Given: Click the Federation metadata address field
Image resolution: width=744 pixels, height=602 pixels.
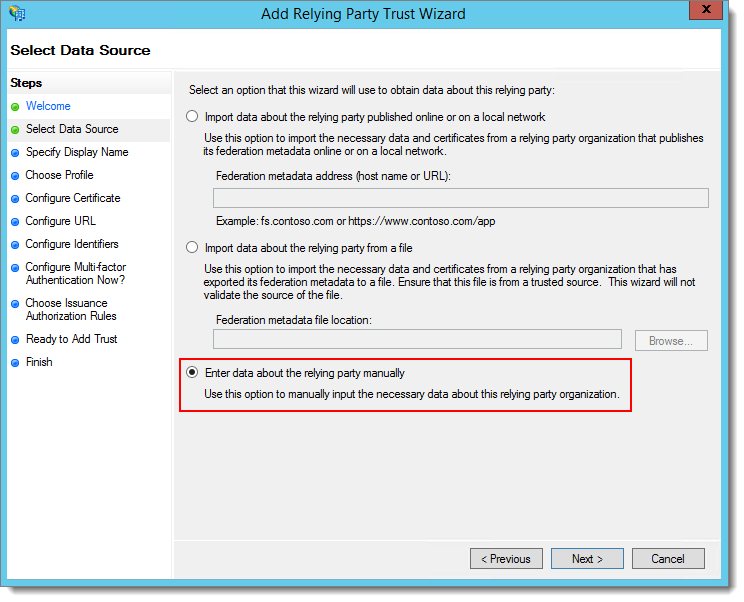Looking at the screenshot, I should click(x=461, y=198).
